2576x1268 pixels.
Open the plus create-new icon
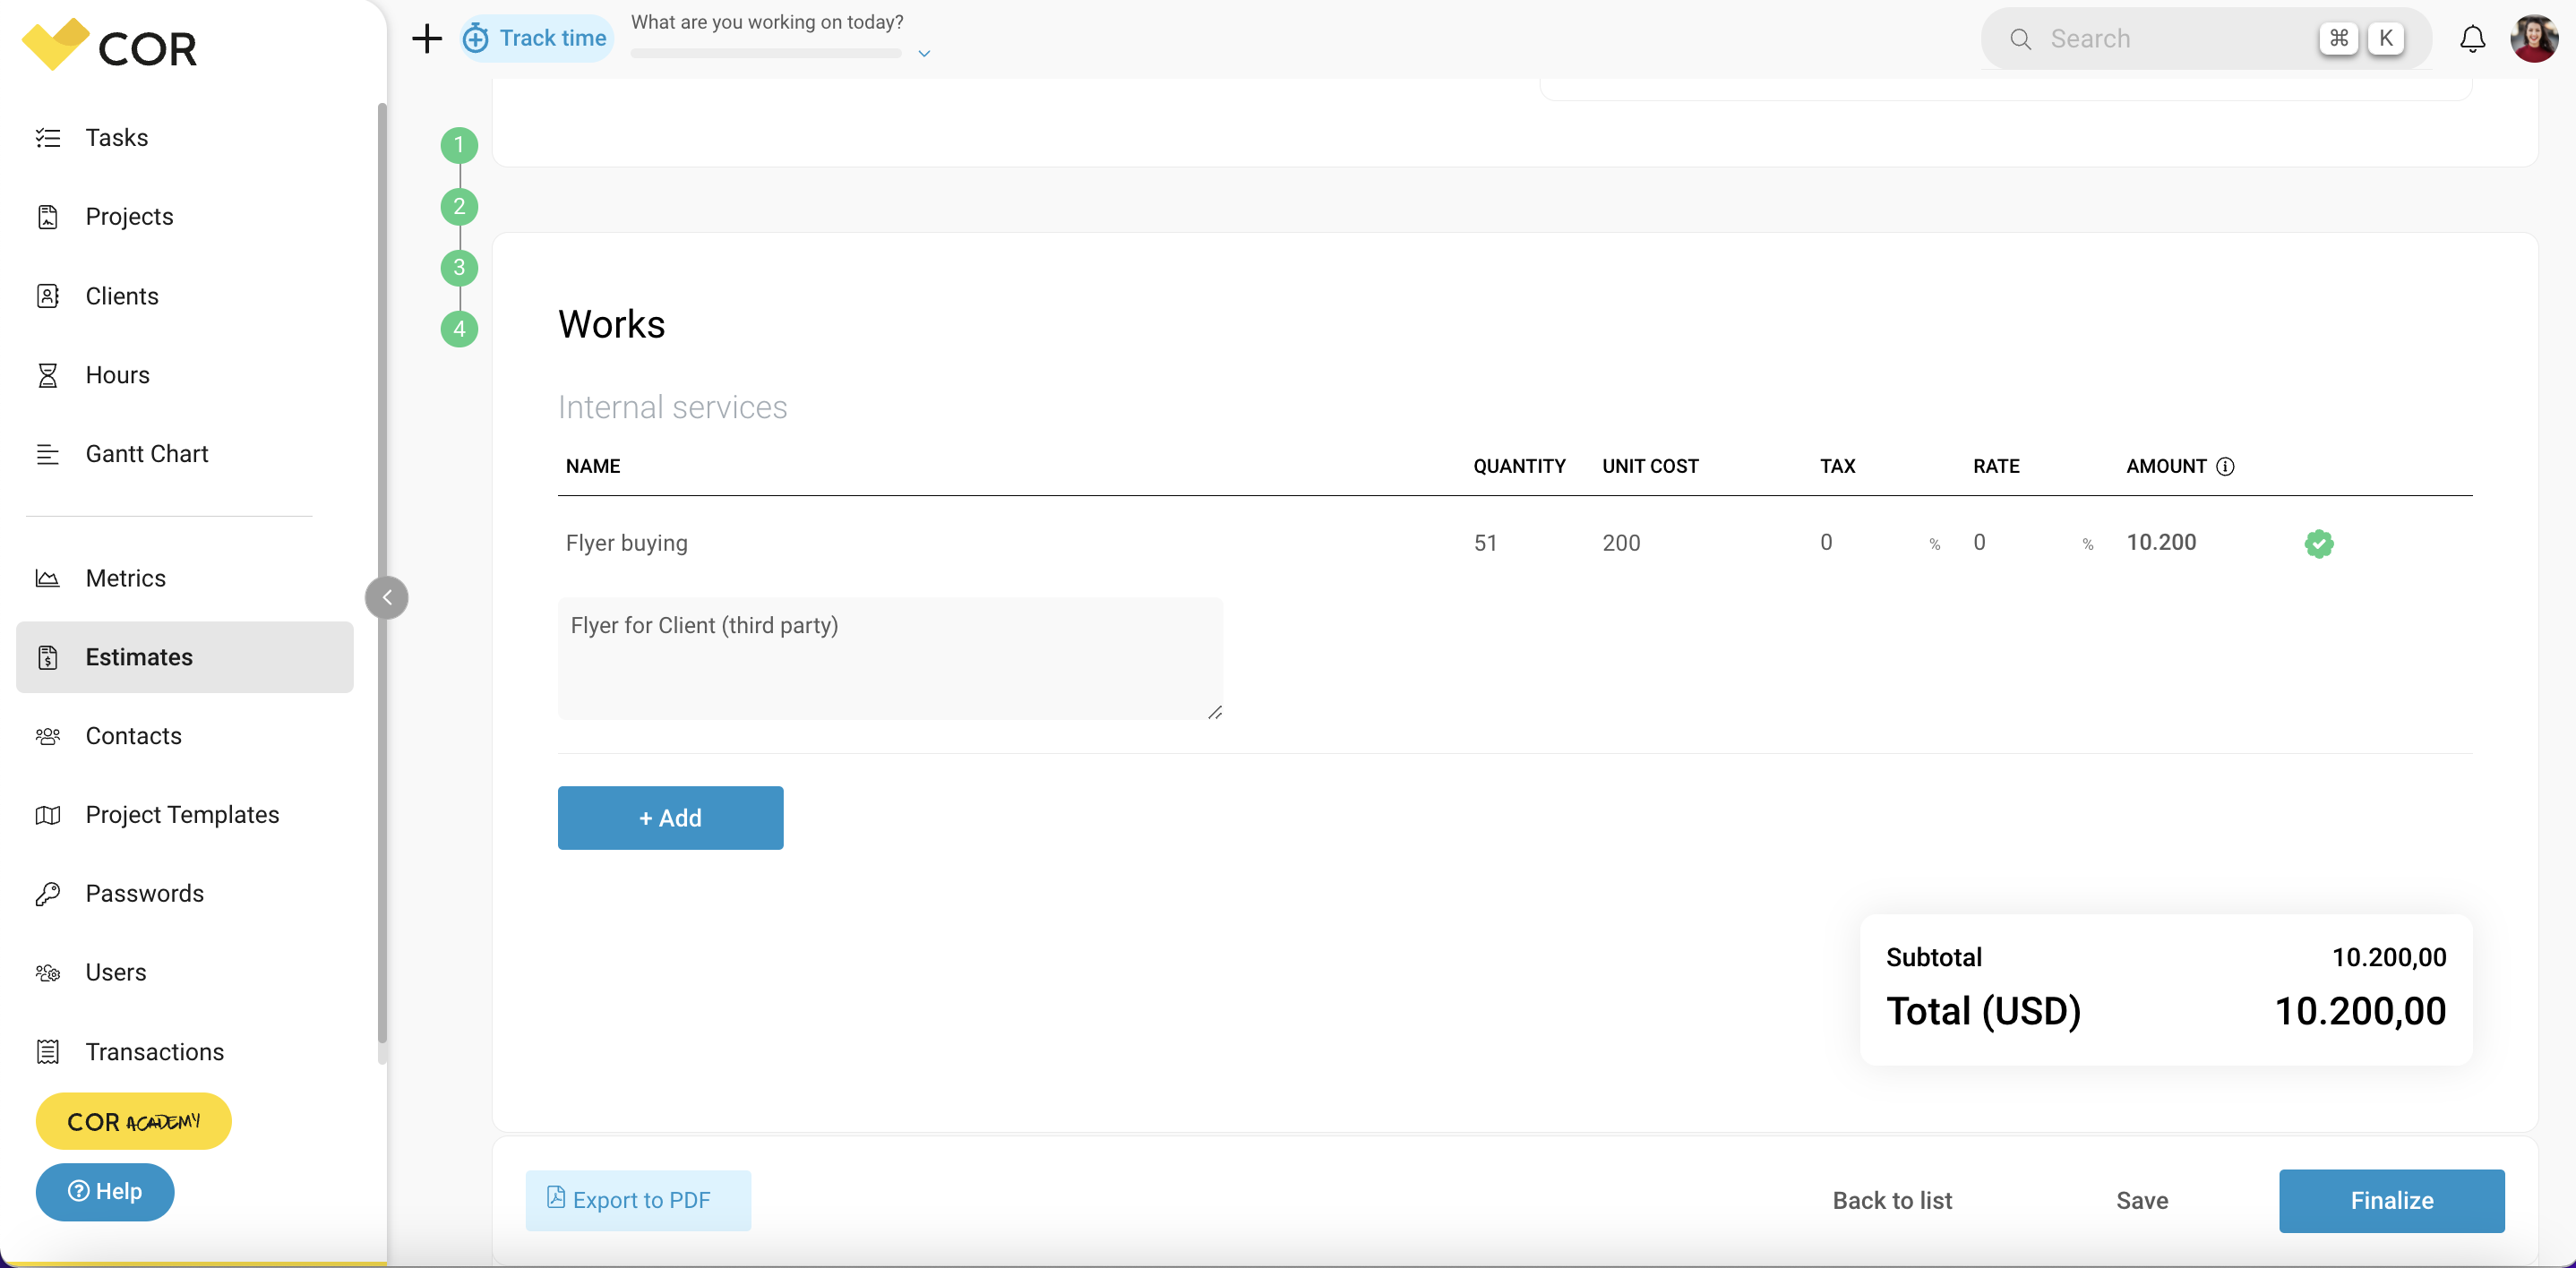427,39
